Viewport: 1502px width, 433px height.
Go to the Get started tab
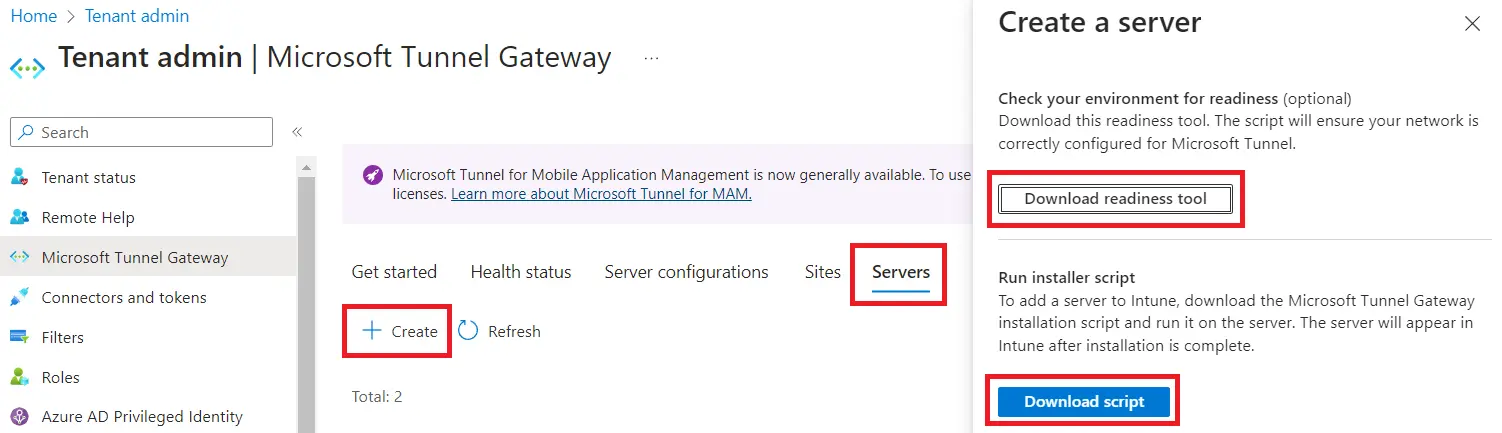click(394, 272)
